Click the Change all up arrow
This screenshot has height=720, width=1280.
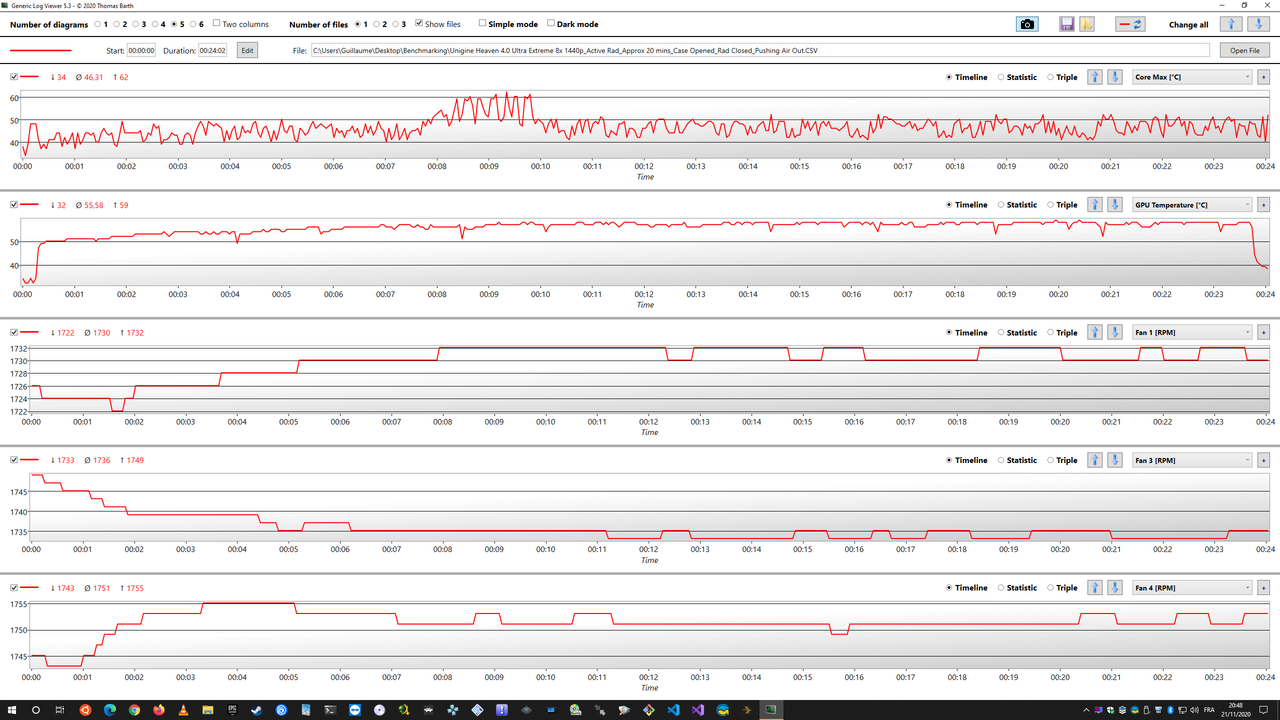1232,23
